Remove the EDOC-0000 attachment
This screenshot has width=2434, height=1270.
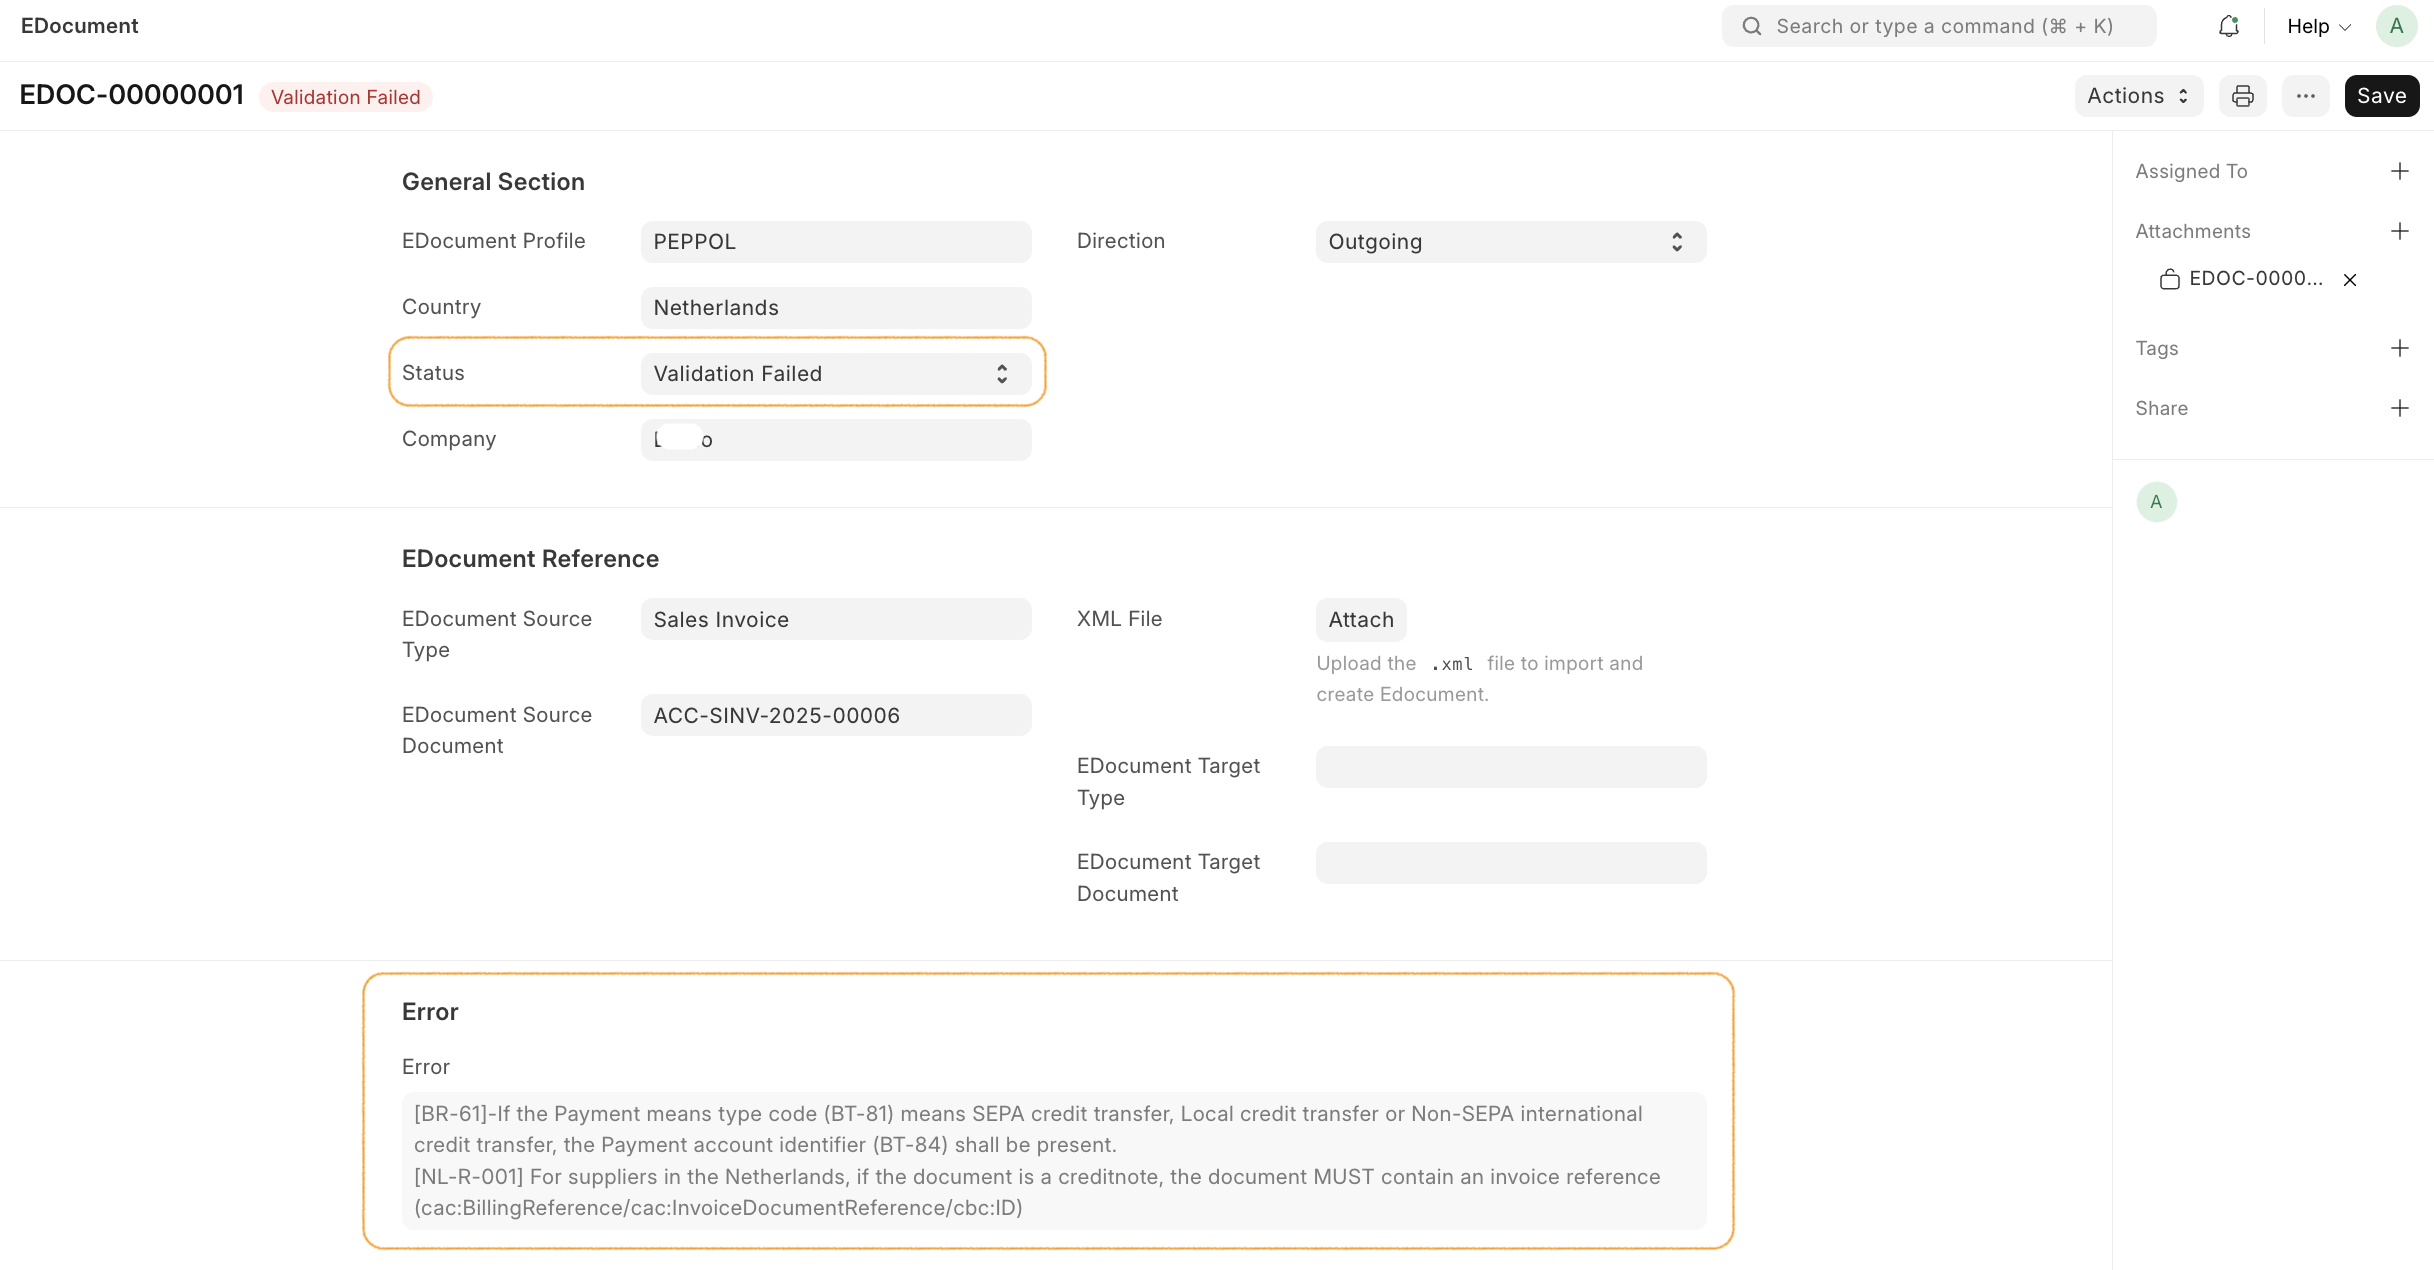point(2350,280)
